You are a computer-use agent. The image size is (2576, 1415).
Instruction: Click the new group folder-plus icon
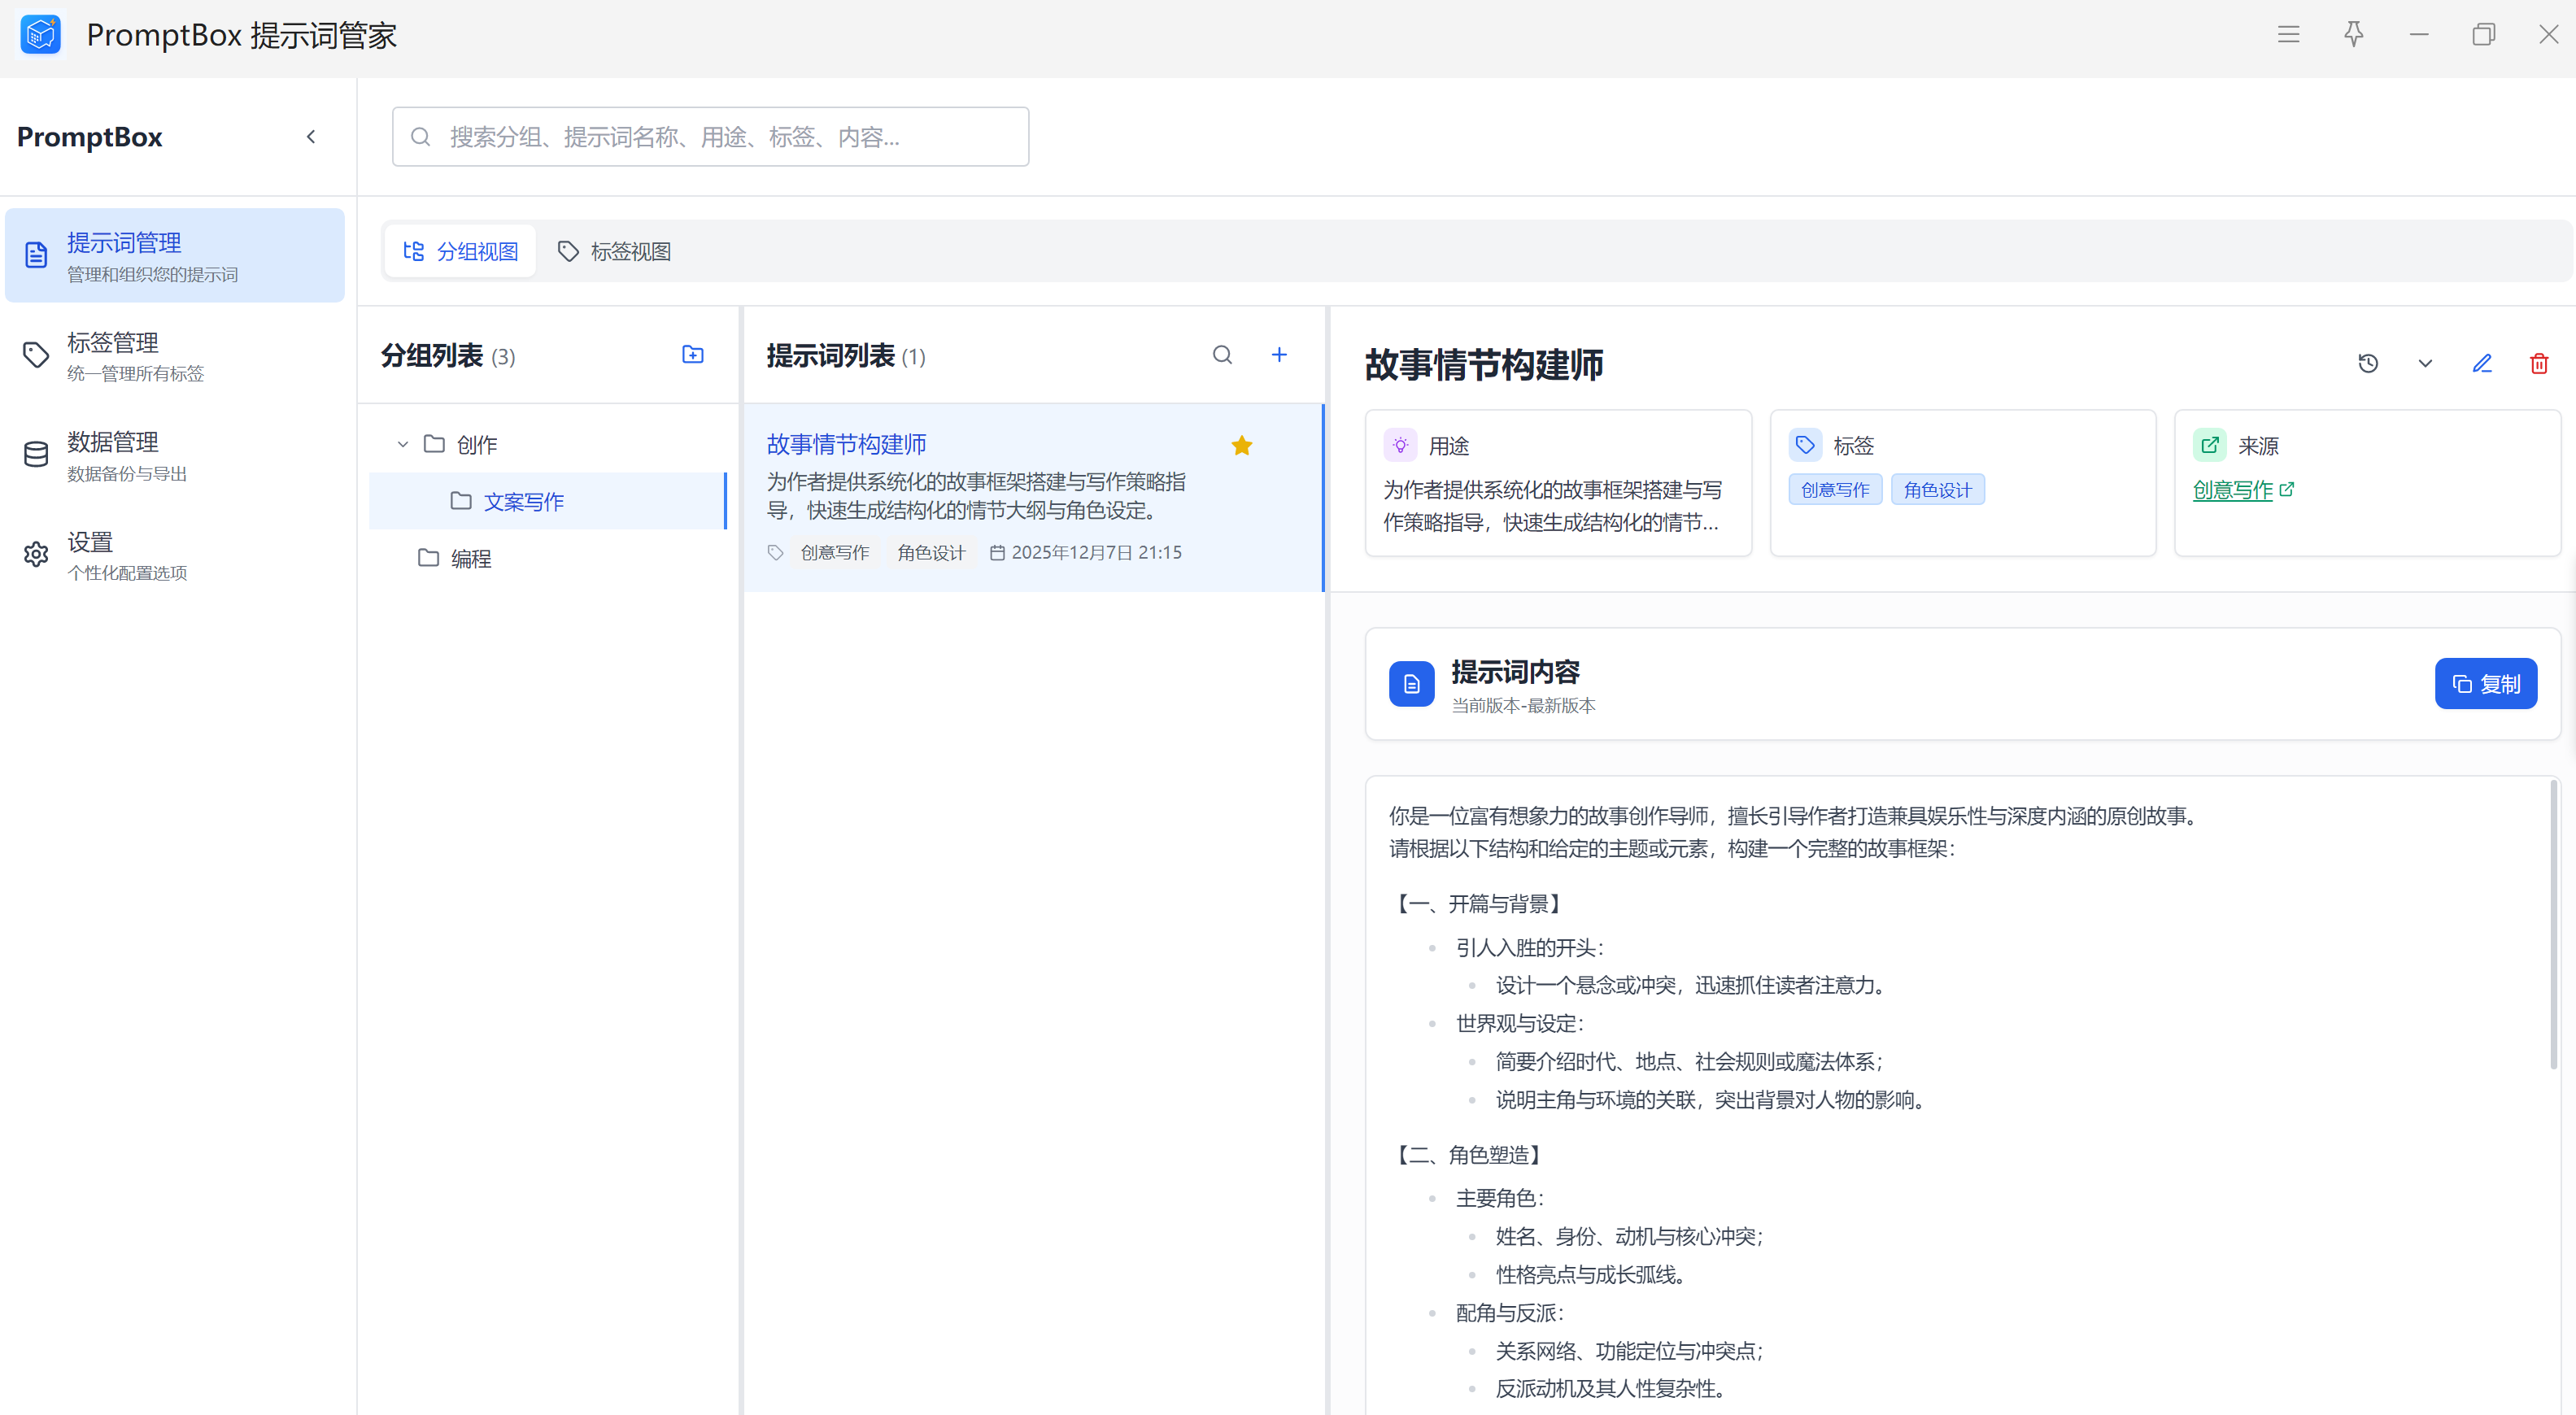692,355
